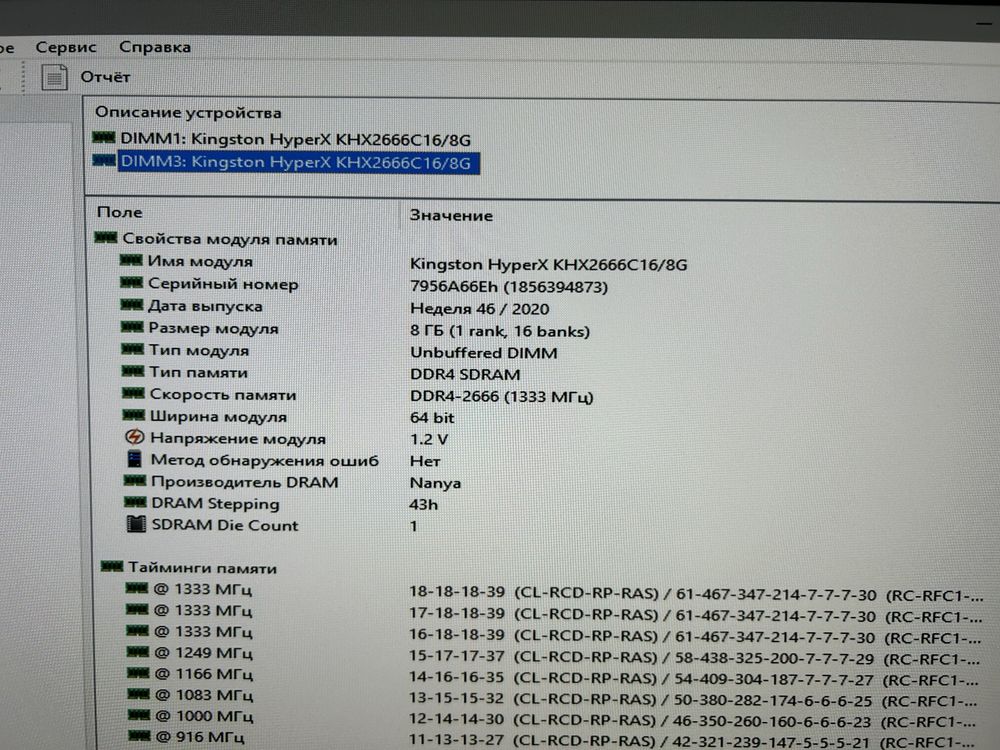Screen dimensions: 1000x750
Task: Select the value DDR4 SDRAM
Action: coord(465,374)
